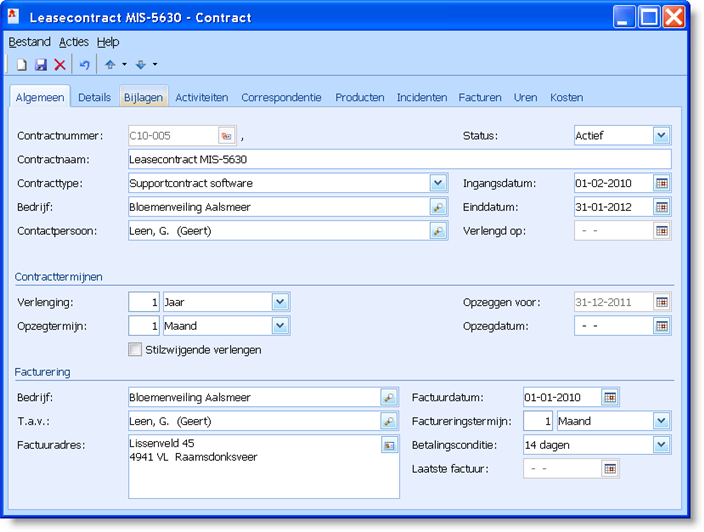Switch to the Correspondentie tab
Viewport: 704px width, 532px height.
(282, 97)
